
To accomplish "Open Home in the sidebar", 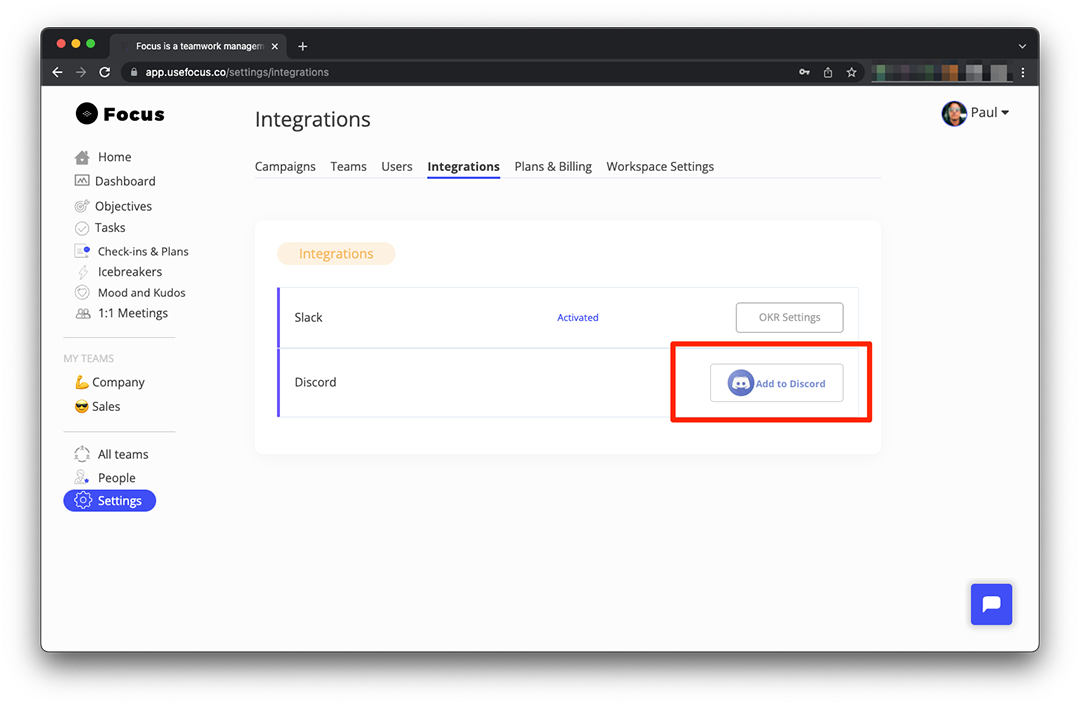I will tap(114, 157).
